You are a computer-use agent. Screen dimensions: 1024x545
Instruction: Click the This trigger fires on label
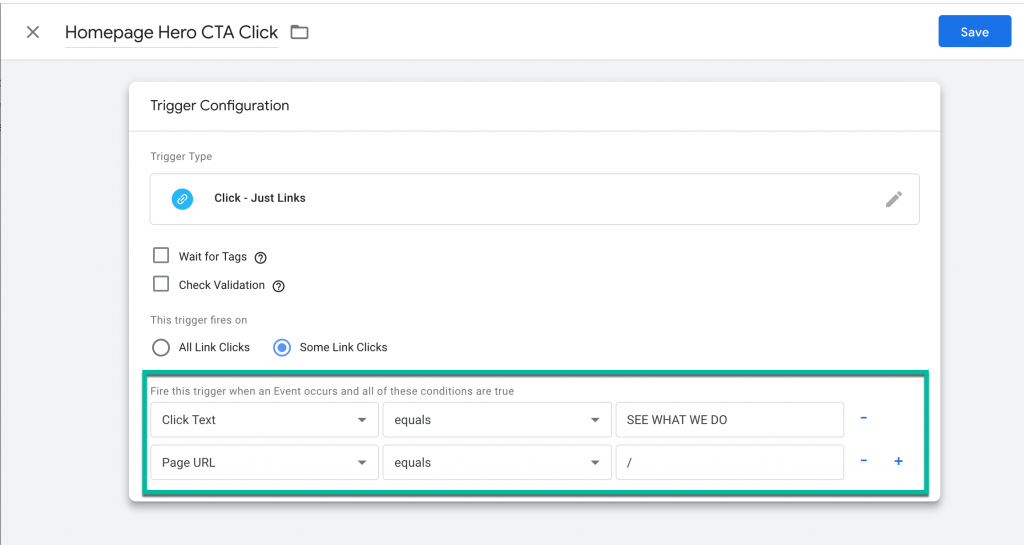pyautogui.click(x=199, y=320)
